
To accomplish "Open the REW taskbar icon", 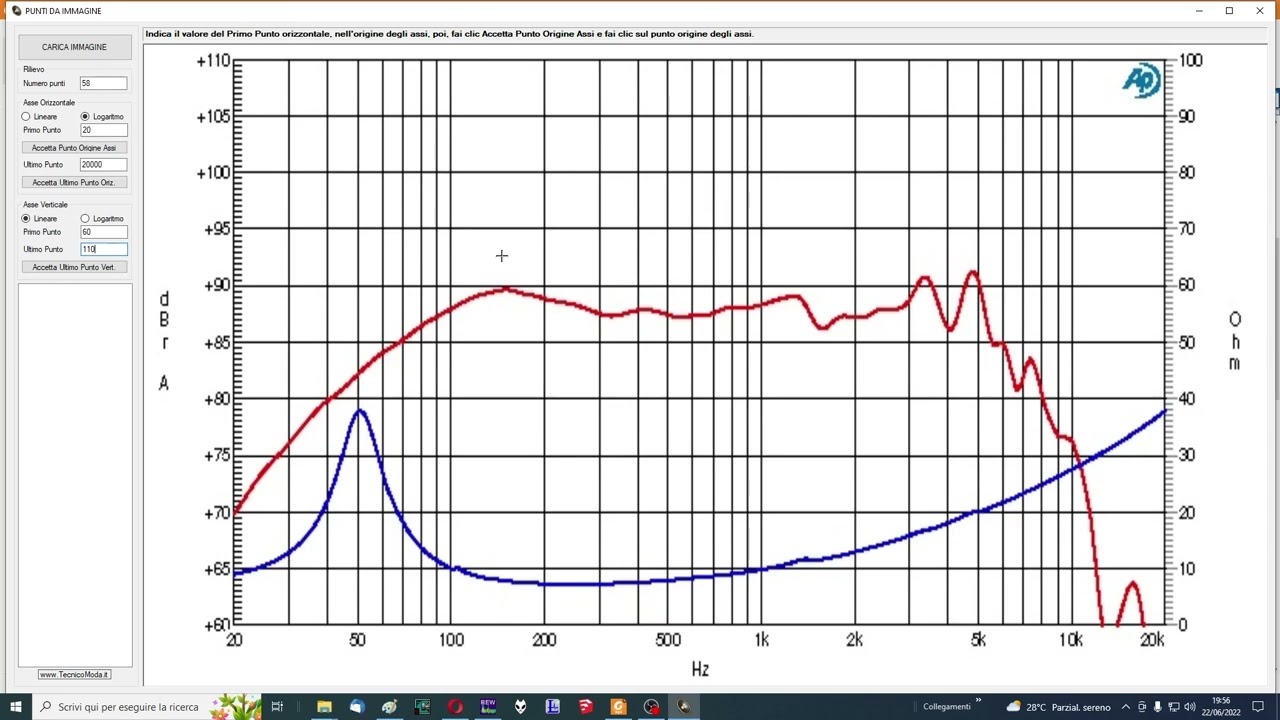I will coord(488,707).
